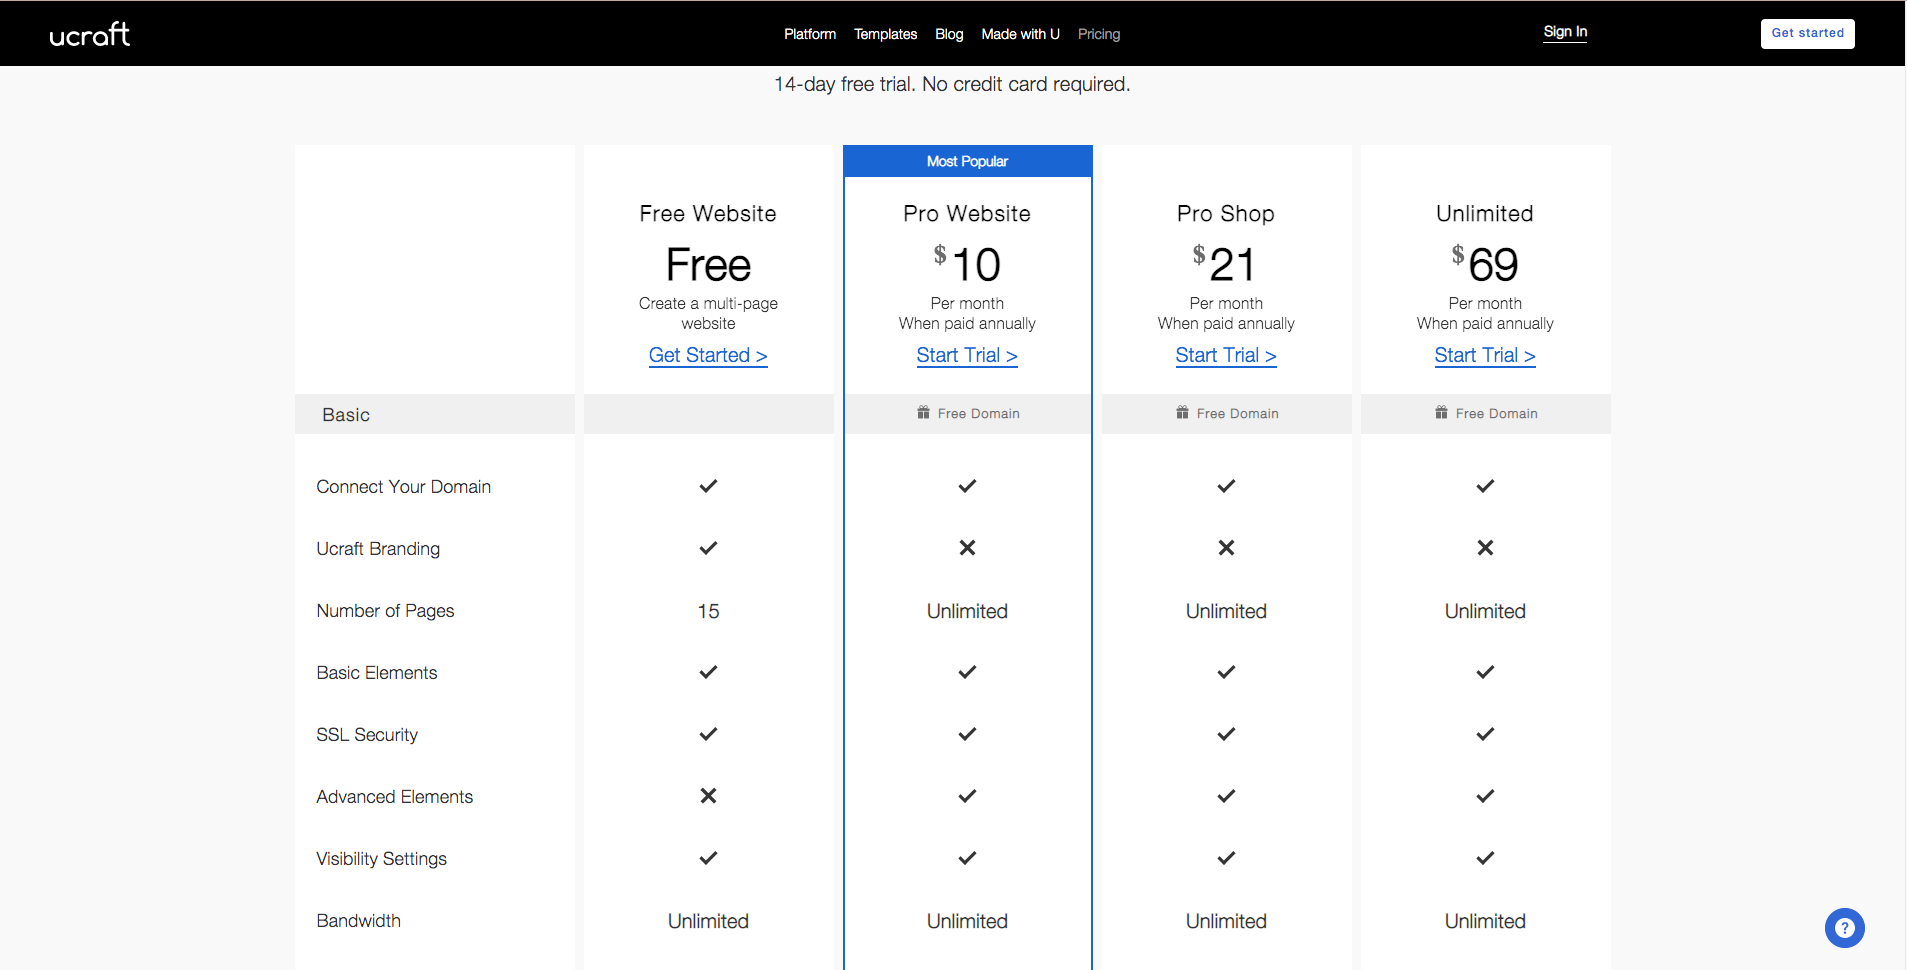Click Get Started link under Free Website
Image resolution: width=1907 pixels, height=970 pixels.
click(708, 356)
